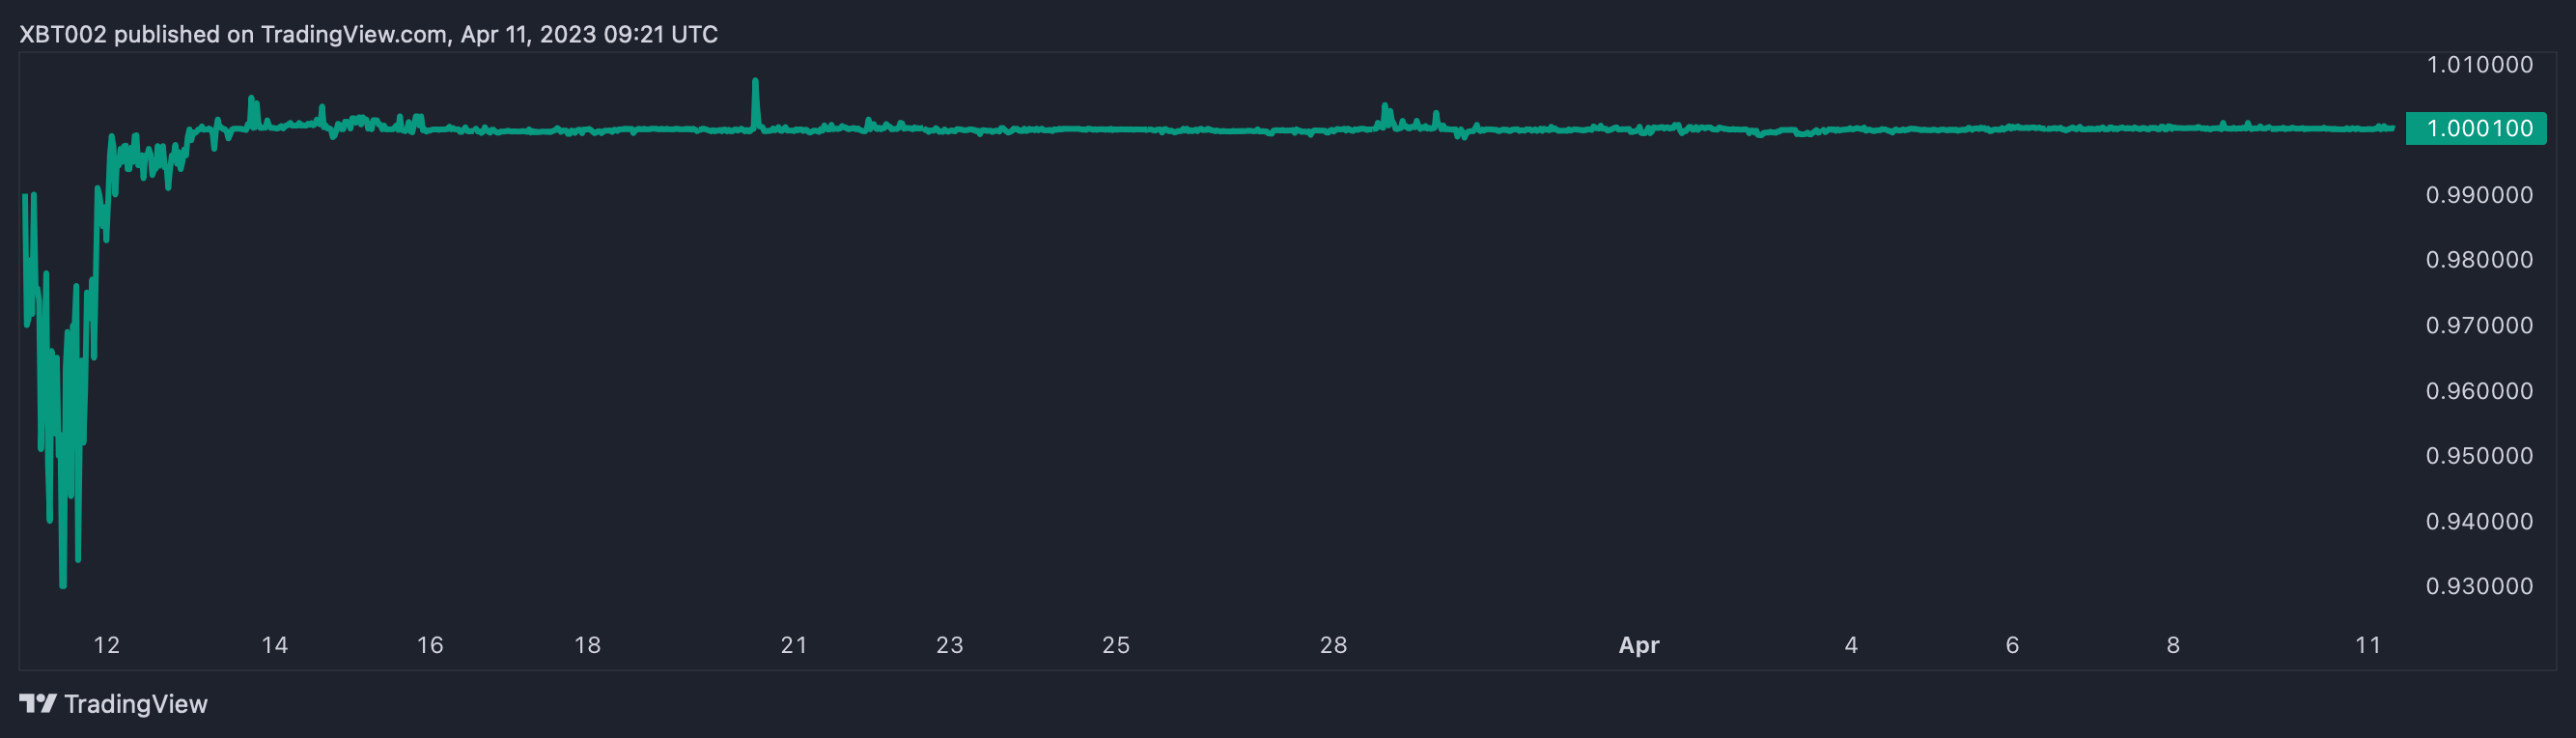Click the TradingView logo icon

pos(38,704)
